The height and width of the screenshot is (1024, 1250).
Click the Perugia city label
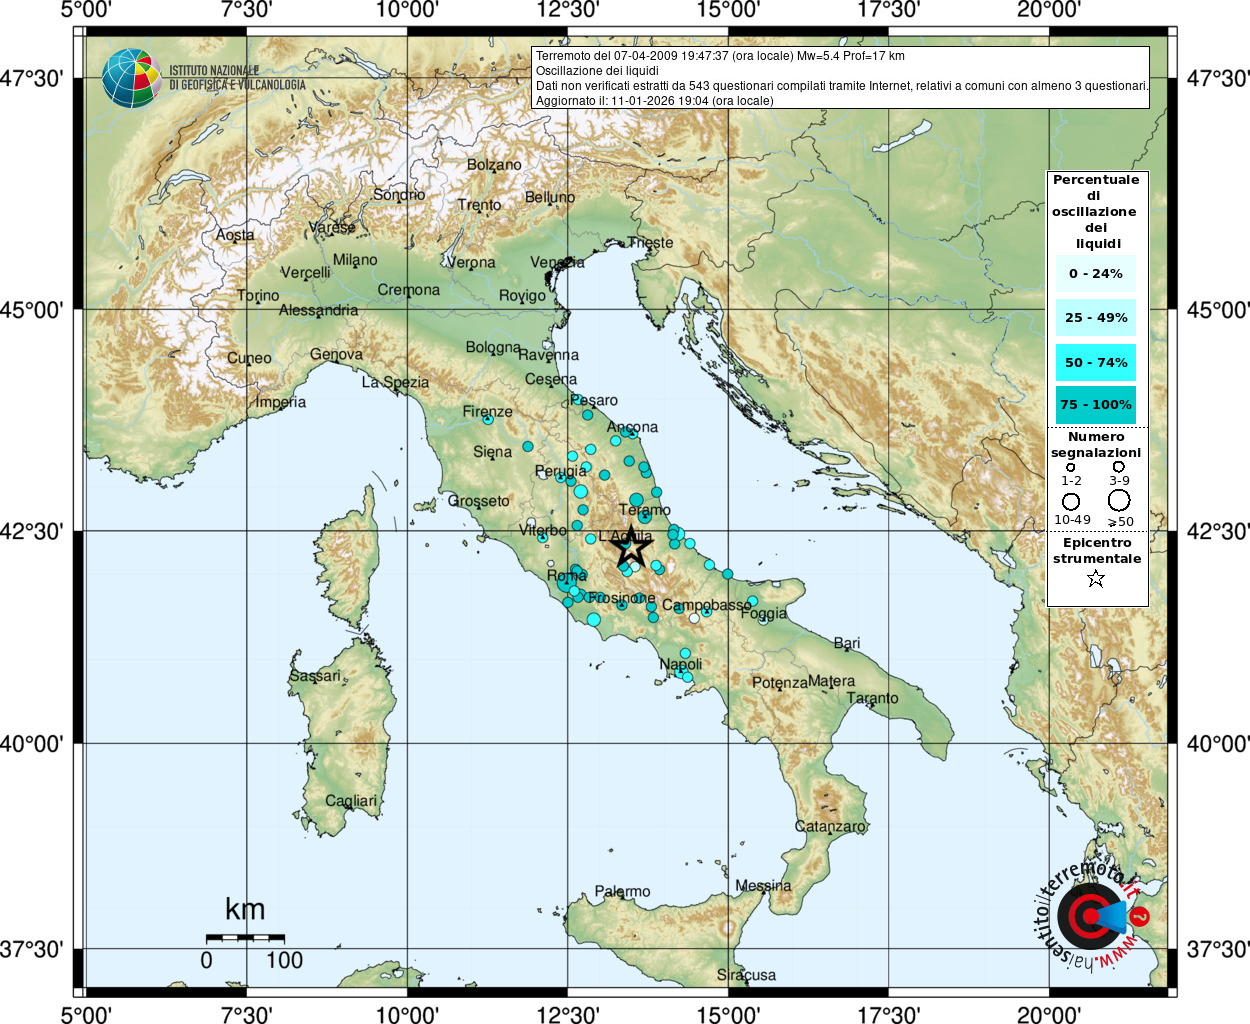tap(561, 471)
